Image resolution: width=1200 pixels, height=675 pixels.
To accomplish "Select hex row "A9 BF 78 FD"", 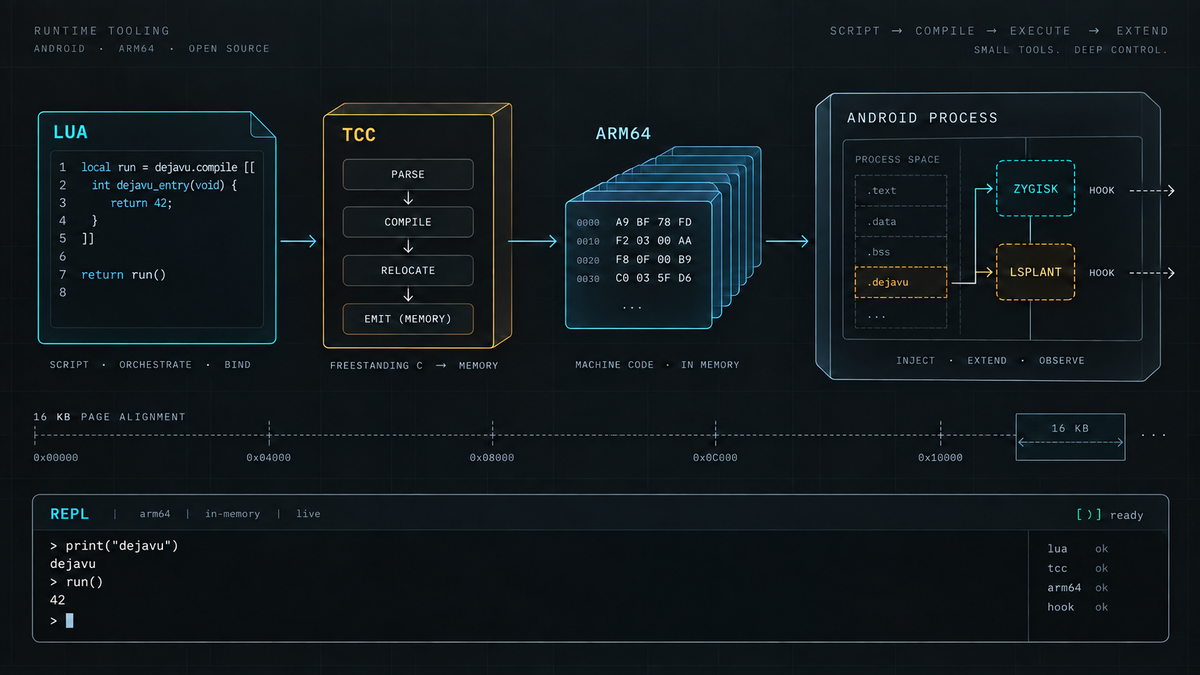I will (653, 222).
